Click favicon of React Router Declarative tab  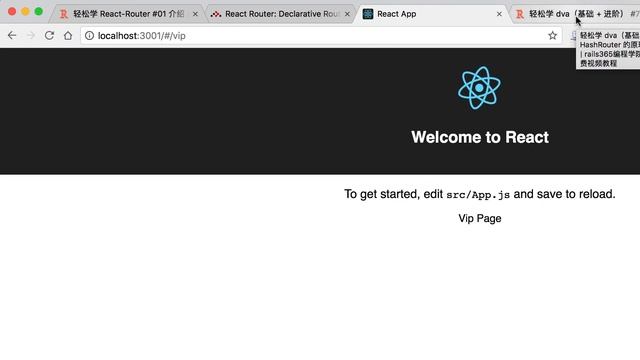tap(216, 14)
